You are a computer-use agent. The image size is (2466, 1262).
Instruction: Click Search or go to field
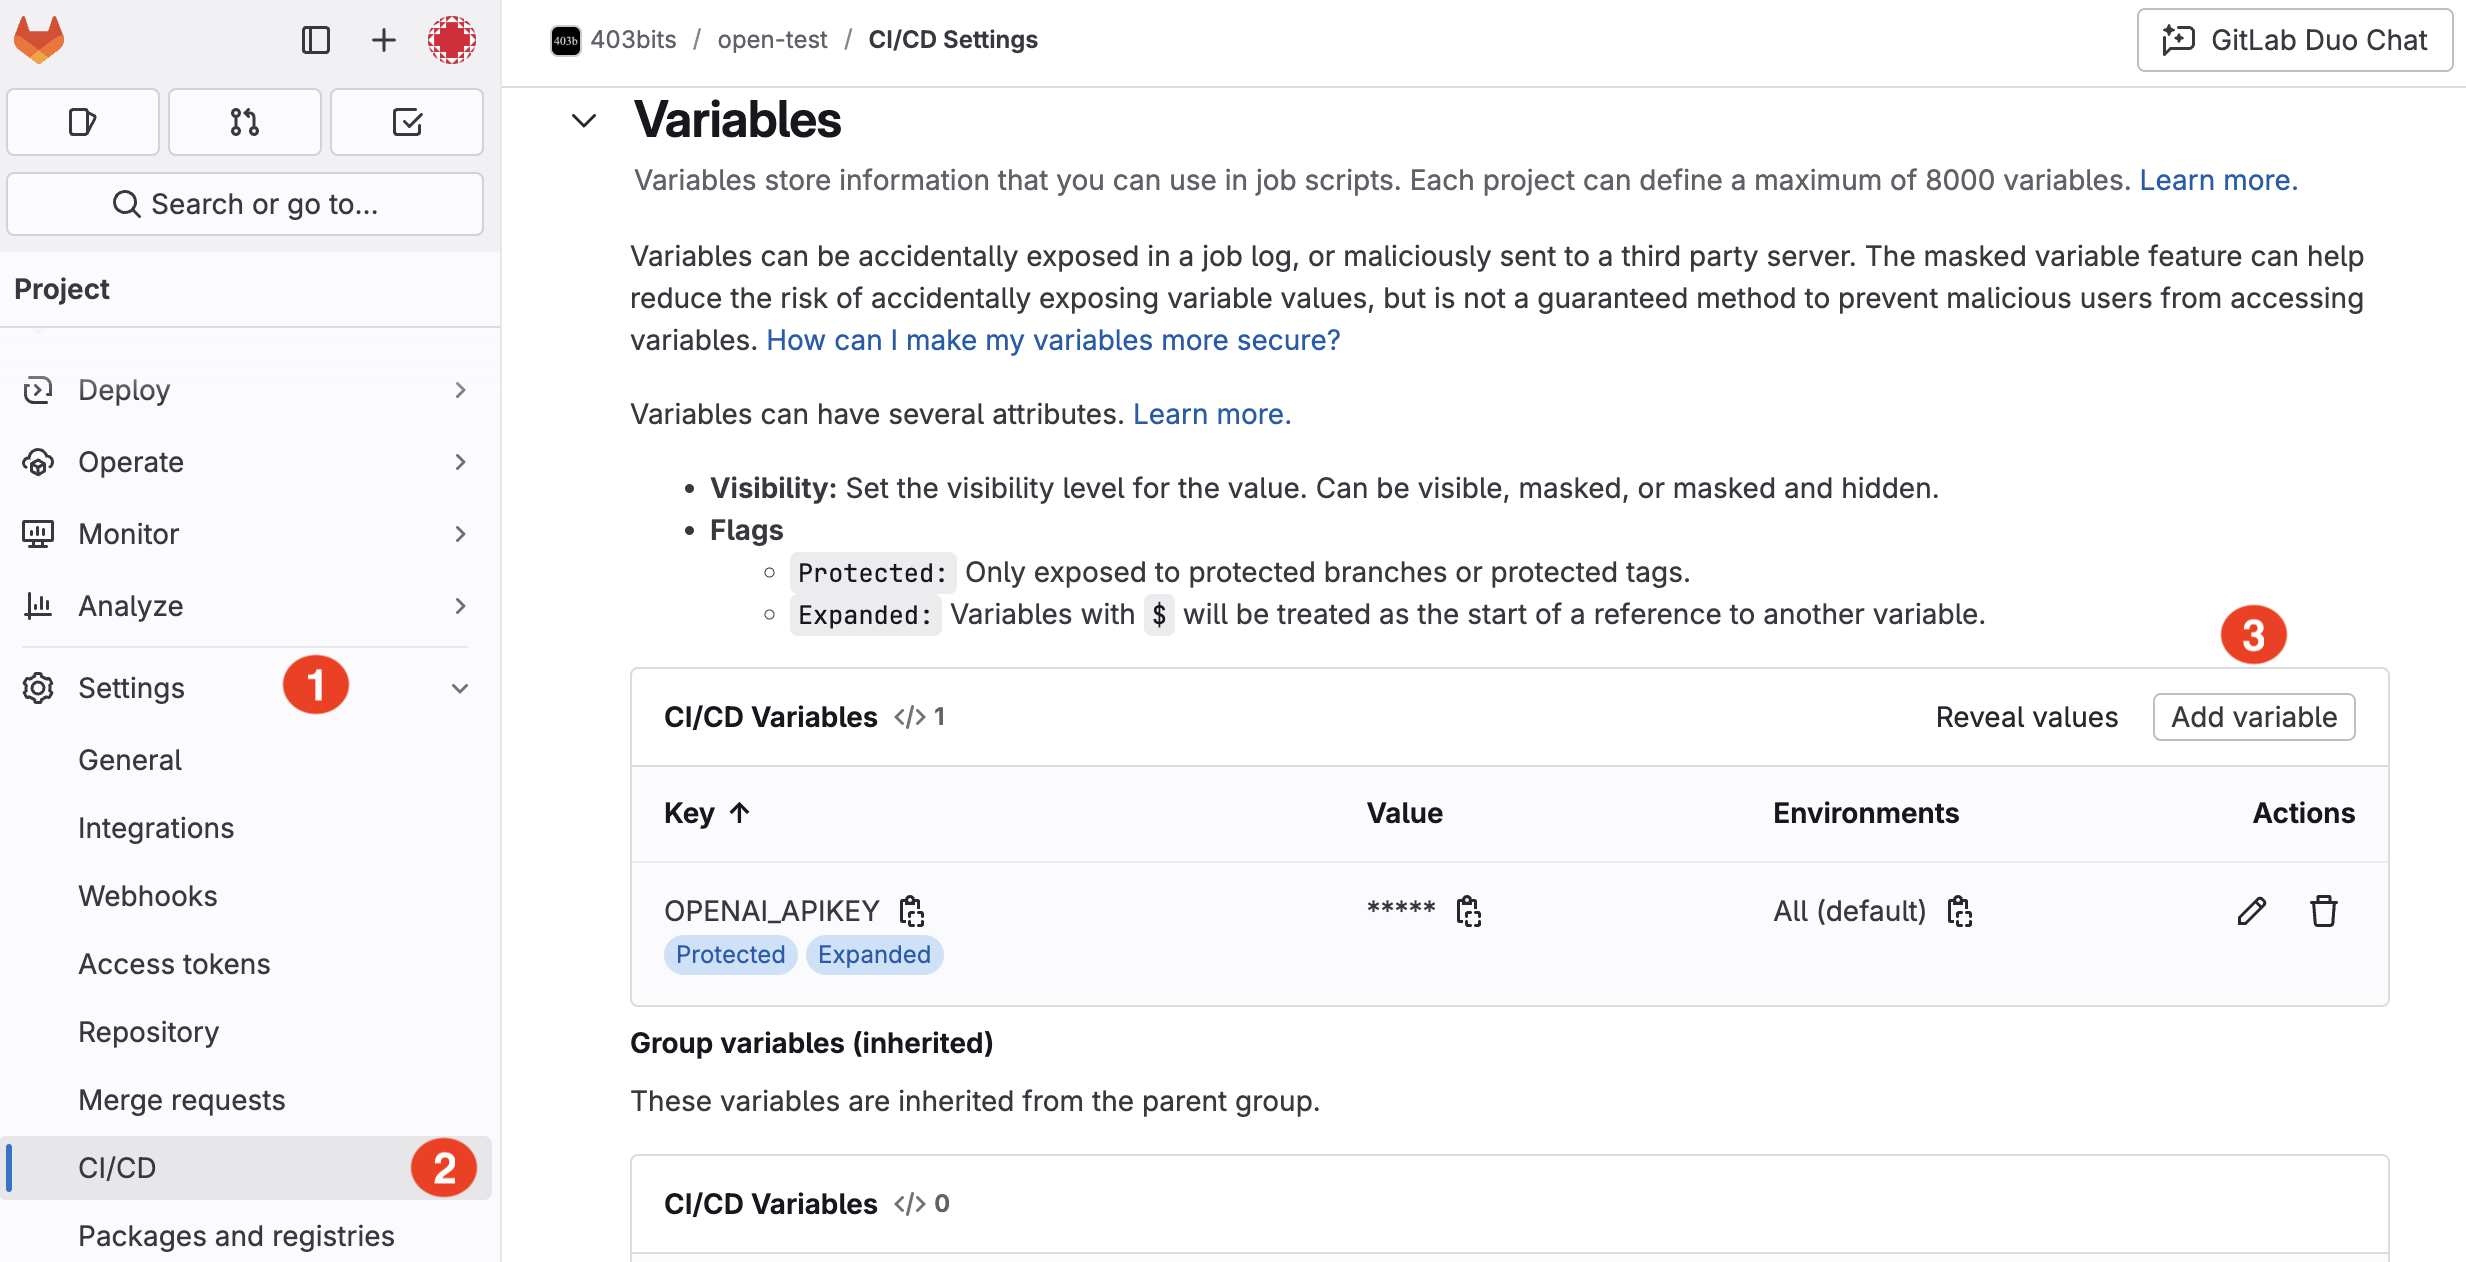coord(245,204)
